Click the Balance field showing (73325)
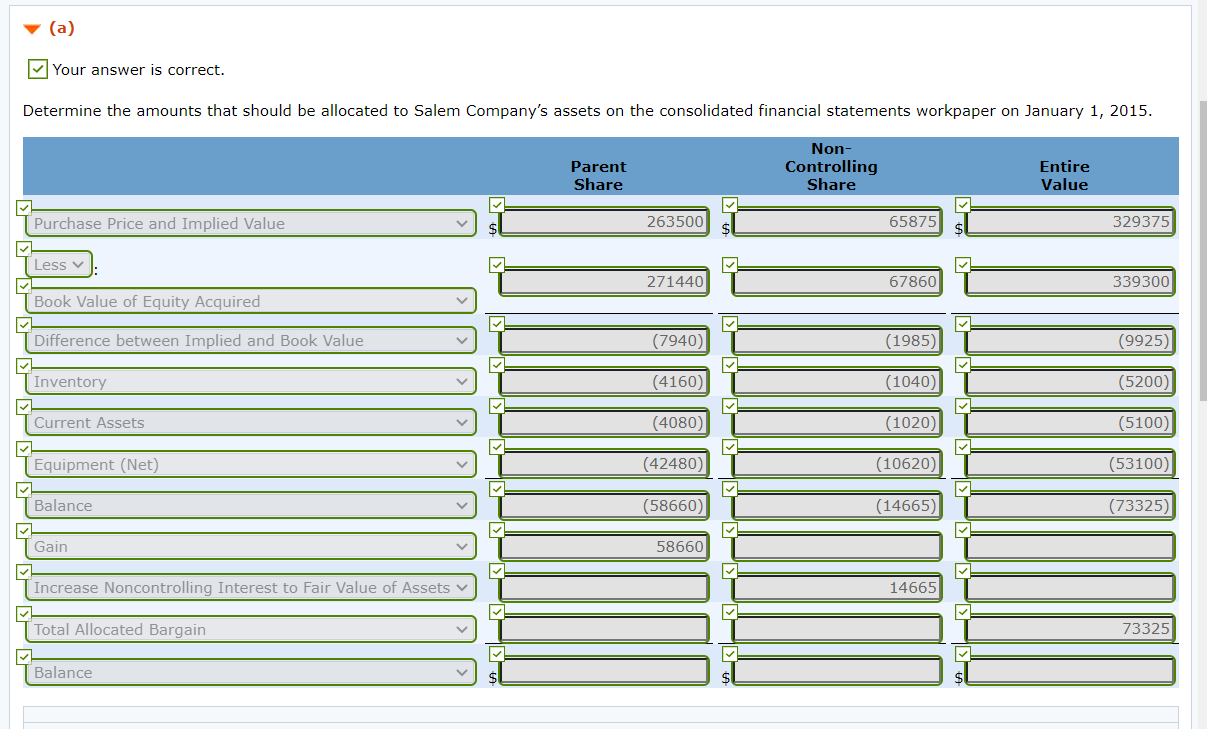1207x729 pixels. tap(1070, 505)
